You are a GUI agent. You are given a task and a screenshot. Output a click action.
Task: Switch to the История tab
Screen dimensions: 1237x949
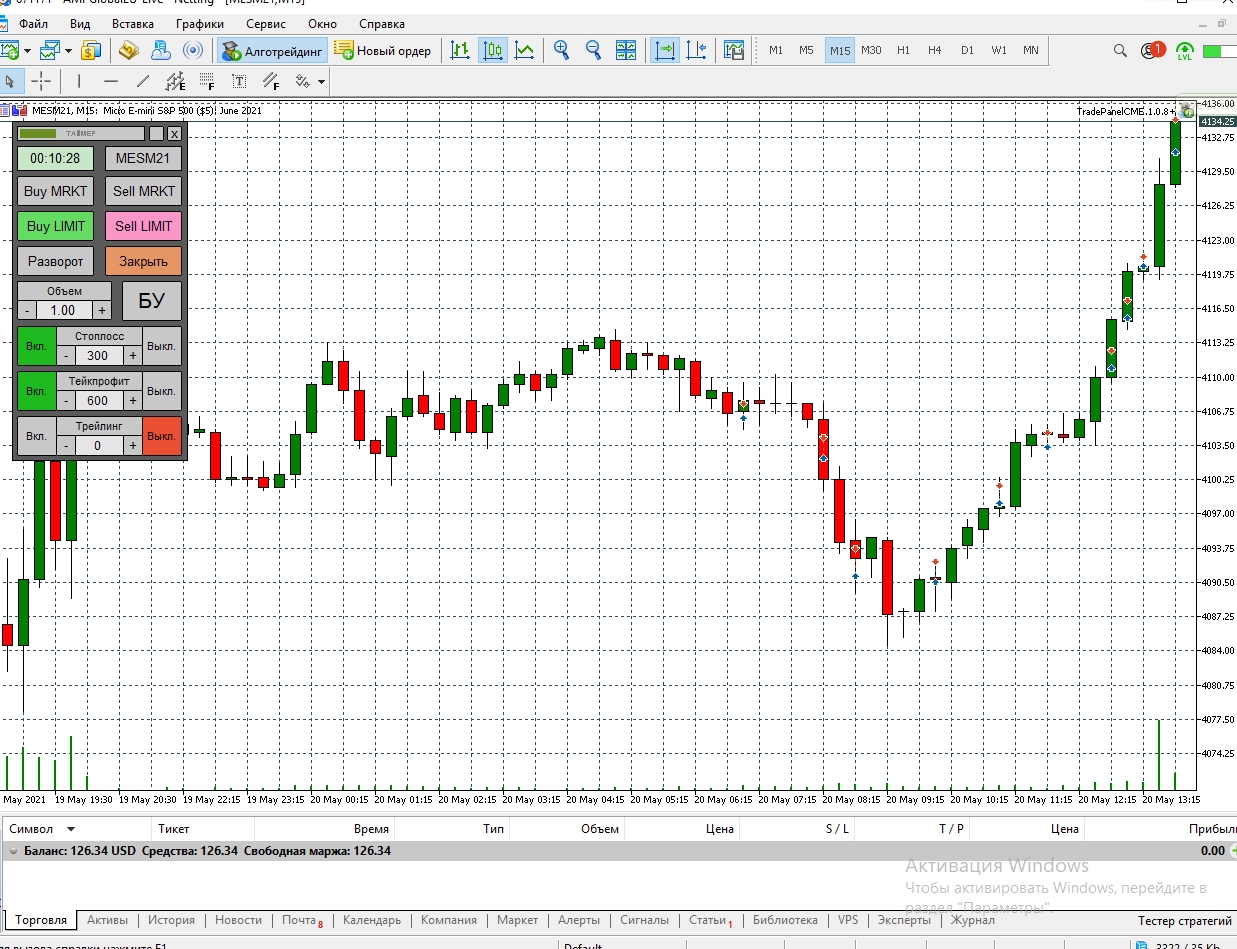pyautogui.click(x=171, y=920)
